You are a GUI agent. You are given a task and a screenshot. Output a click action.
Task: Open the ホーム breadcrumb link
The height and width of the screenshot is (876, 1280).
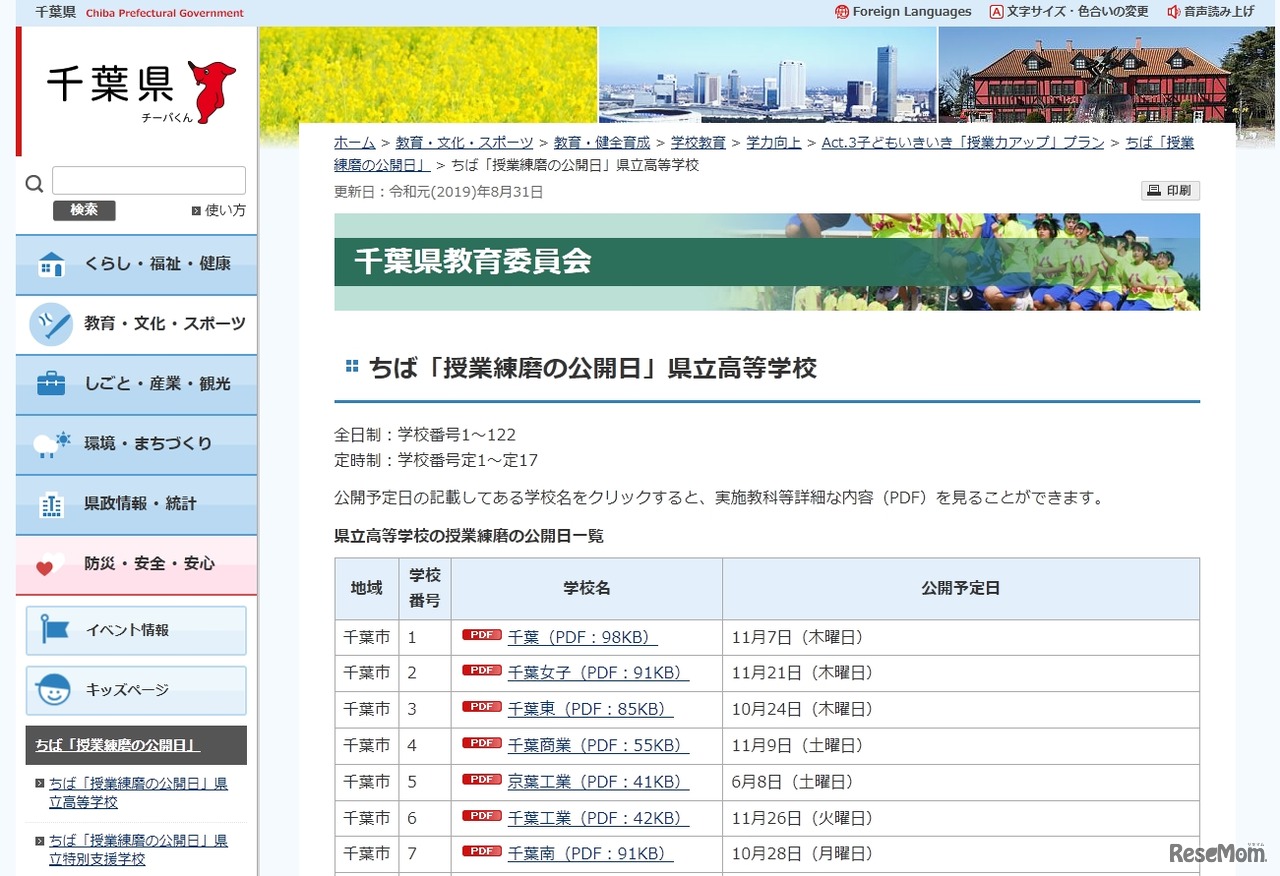point(354,142)
